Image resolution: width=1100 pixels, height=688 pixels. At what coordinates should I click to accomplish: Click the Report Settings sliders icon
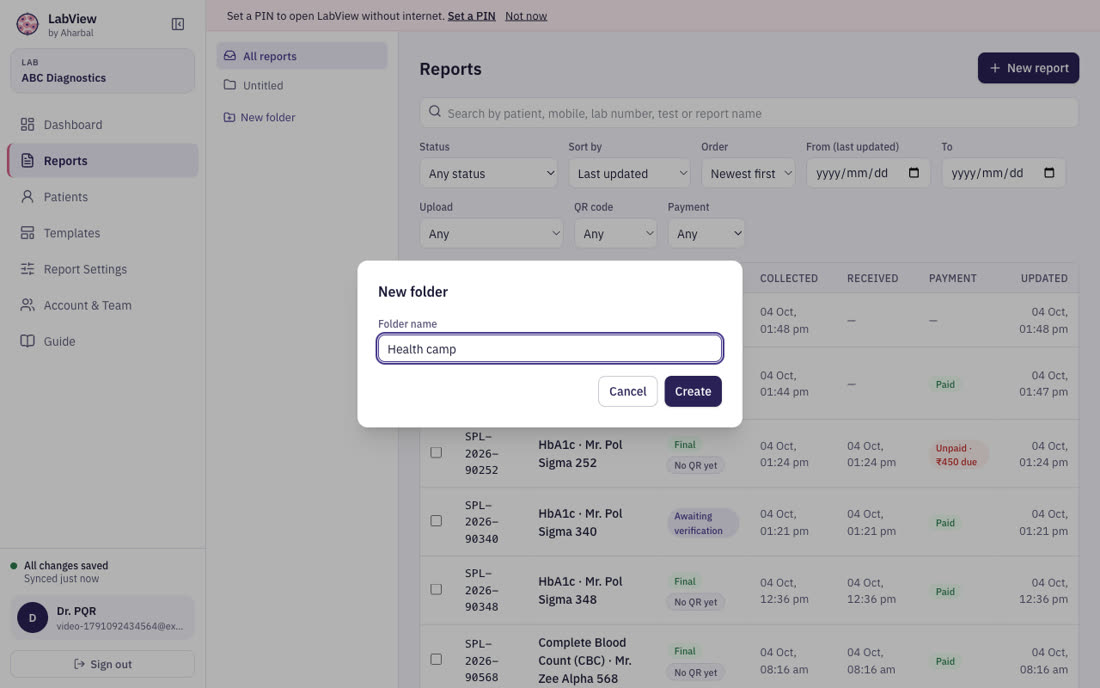(27, 269)
